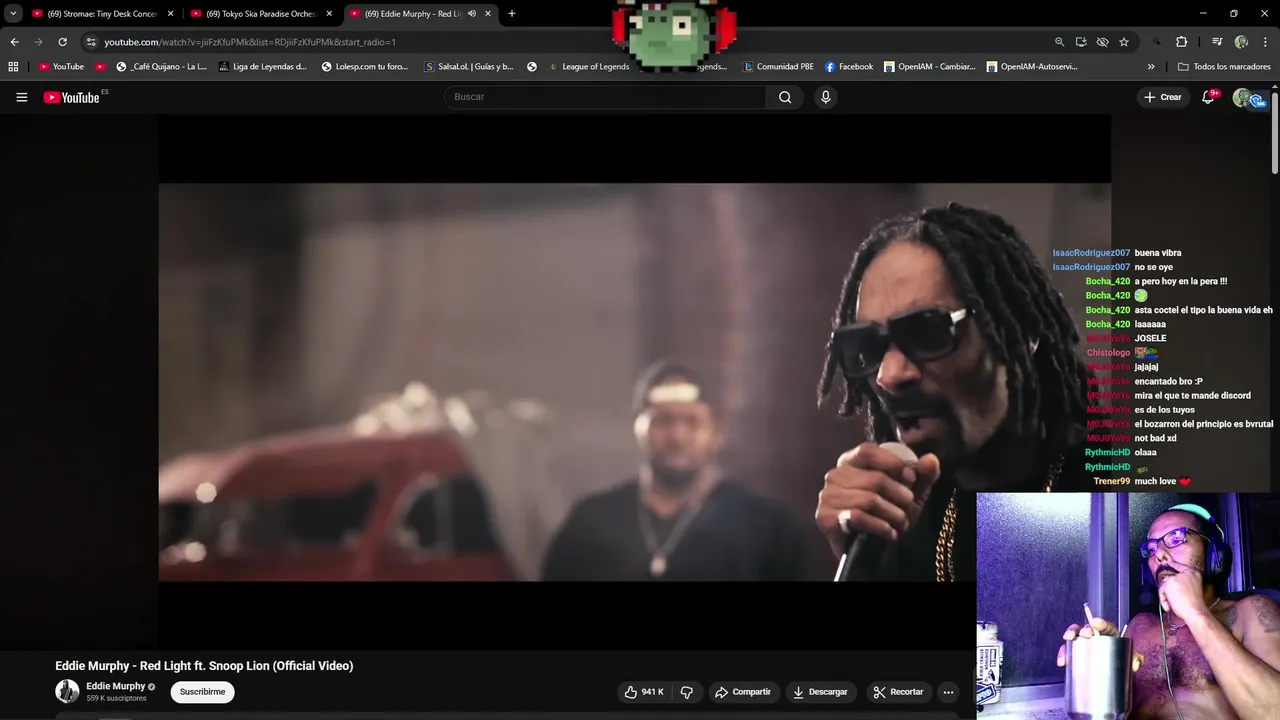This screenshot has height=720, width=1280.
Task: Download the video with Descargar
Action: 820,692
